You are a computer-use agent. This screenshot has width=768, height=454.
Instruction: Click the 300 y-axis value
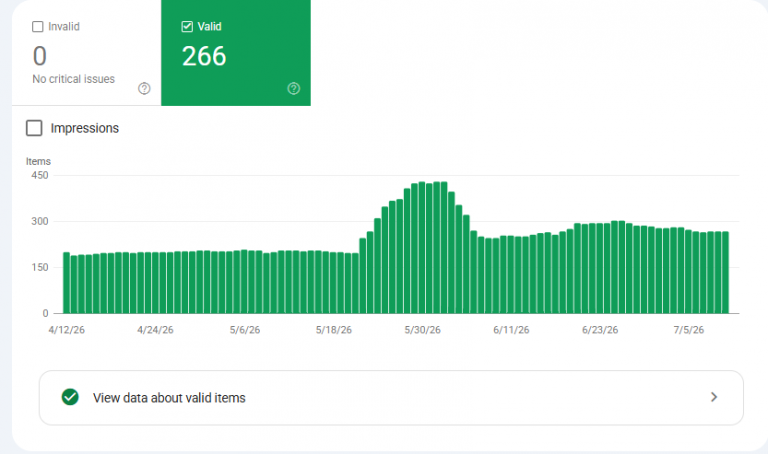40,221
